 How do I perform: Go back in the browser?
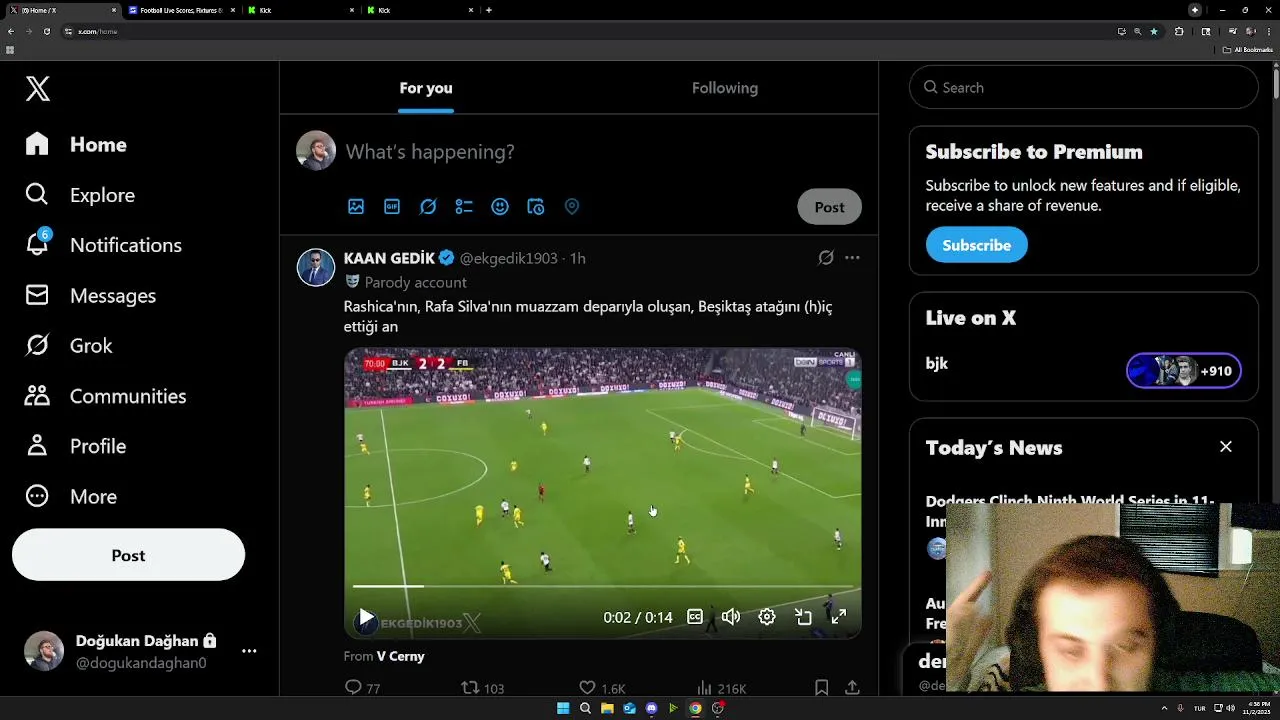(10, 31)
